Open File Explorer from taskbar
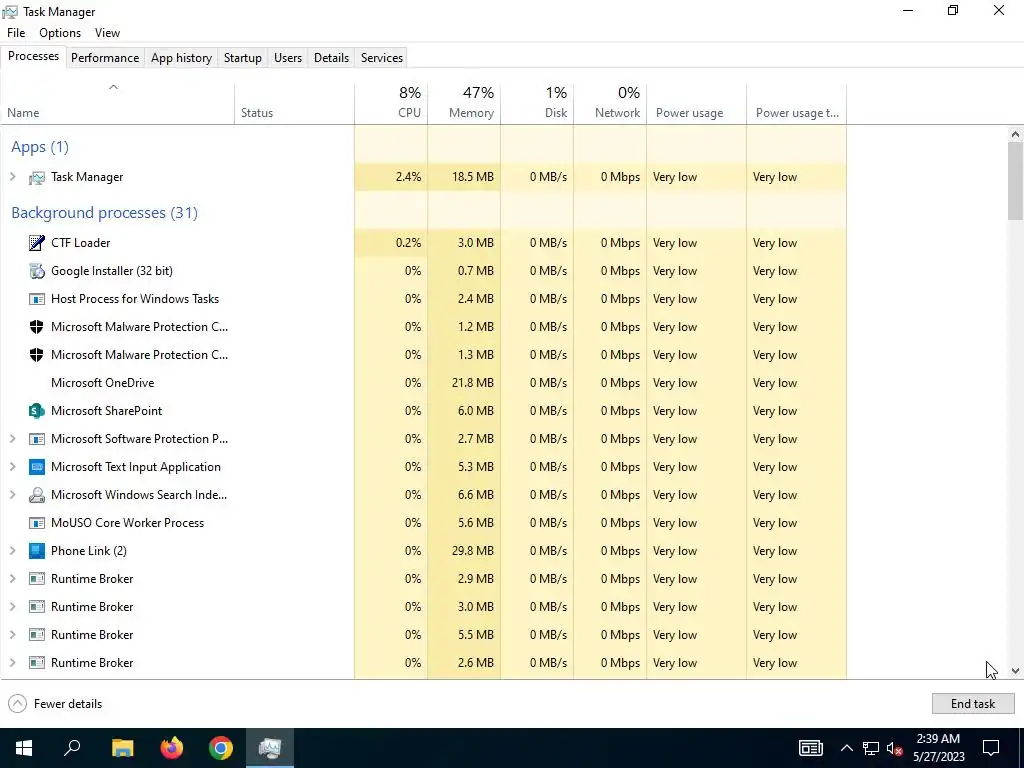 (x=122, y=748)
